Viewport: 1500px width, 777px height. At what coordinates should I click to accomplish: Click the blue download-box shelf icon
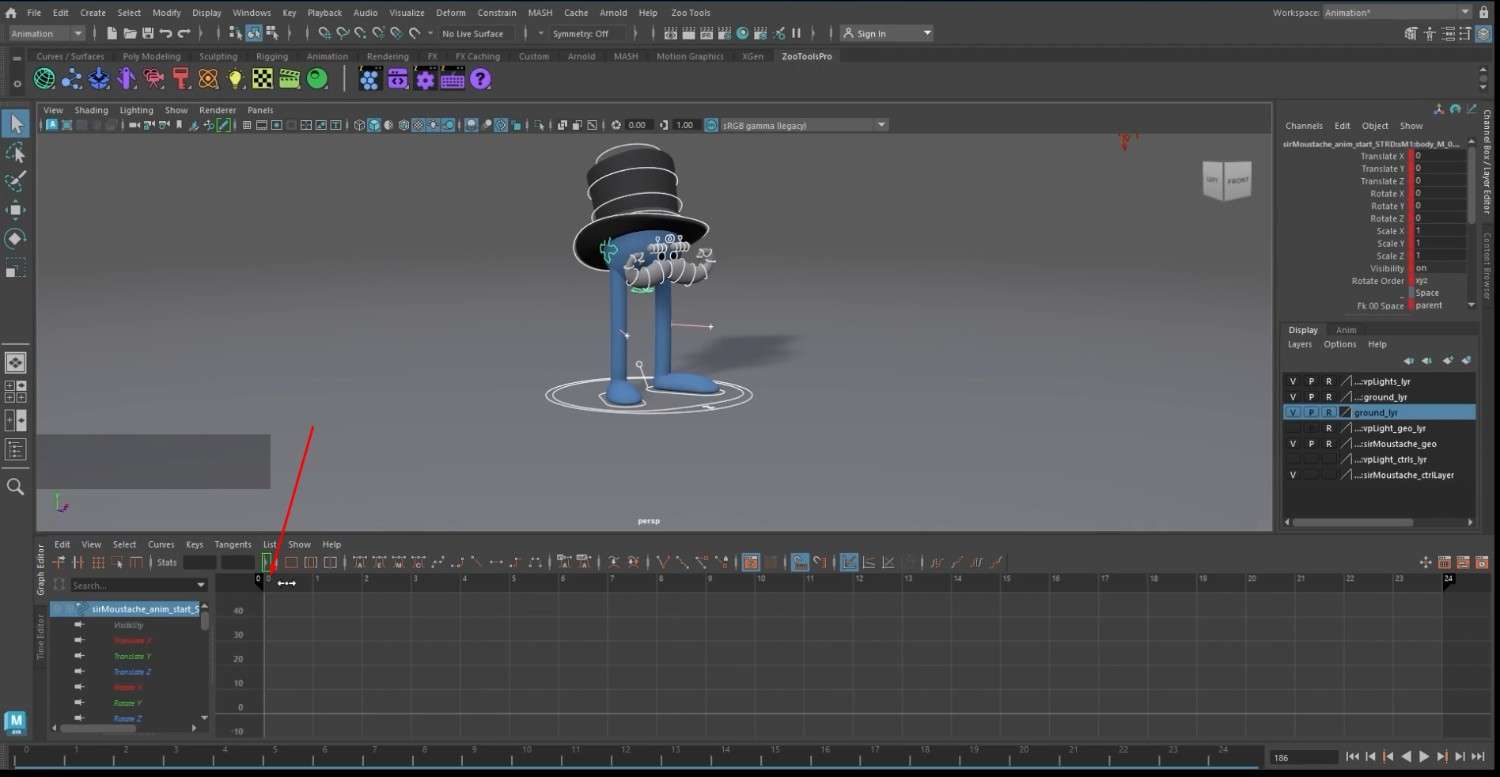point(99,79)
